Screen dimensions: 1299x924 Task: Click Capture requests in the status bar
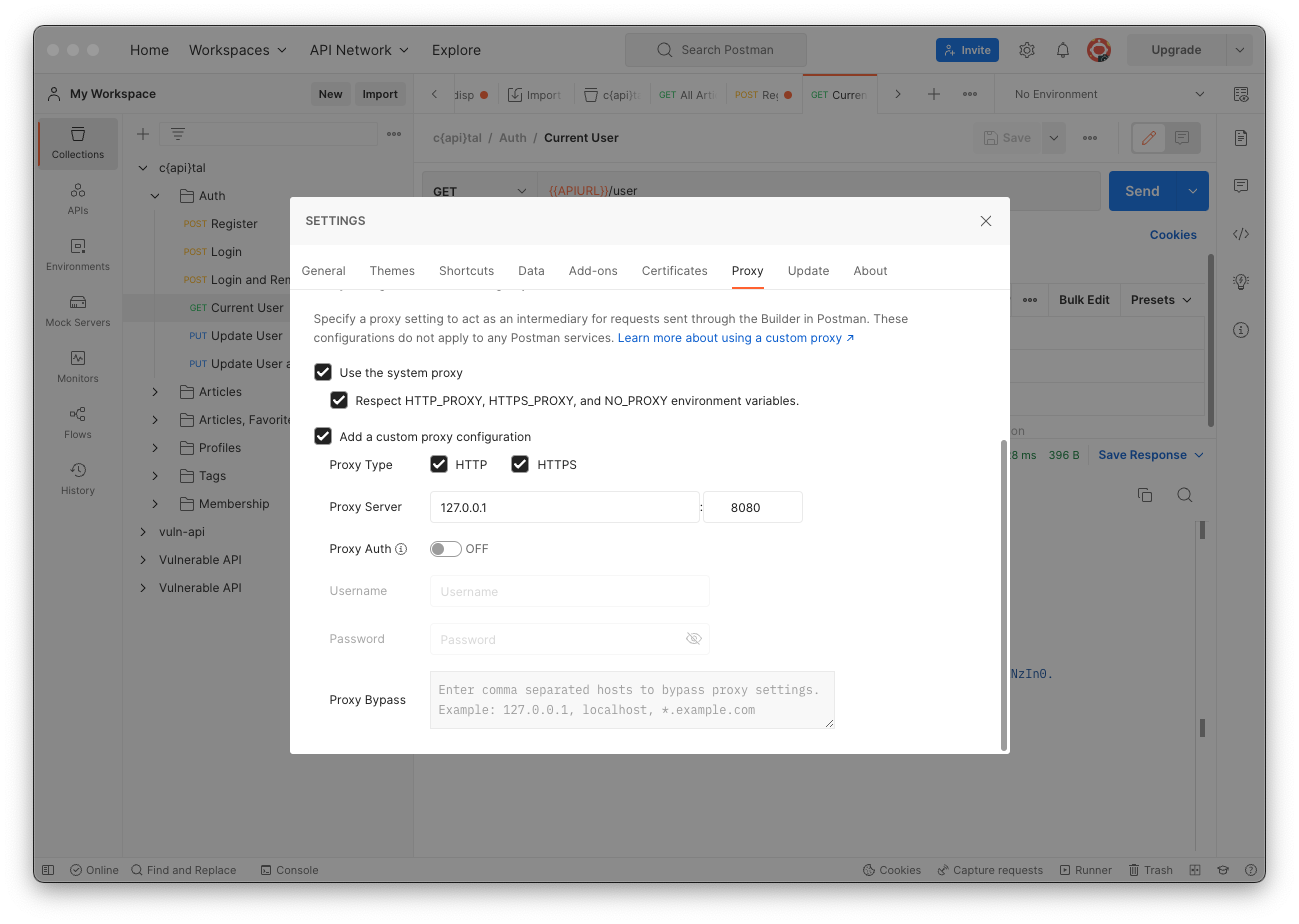(x=990, y=870)
